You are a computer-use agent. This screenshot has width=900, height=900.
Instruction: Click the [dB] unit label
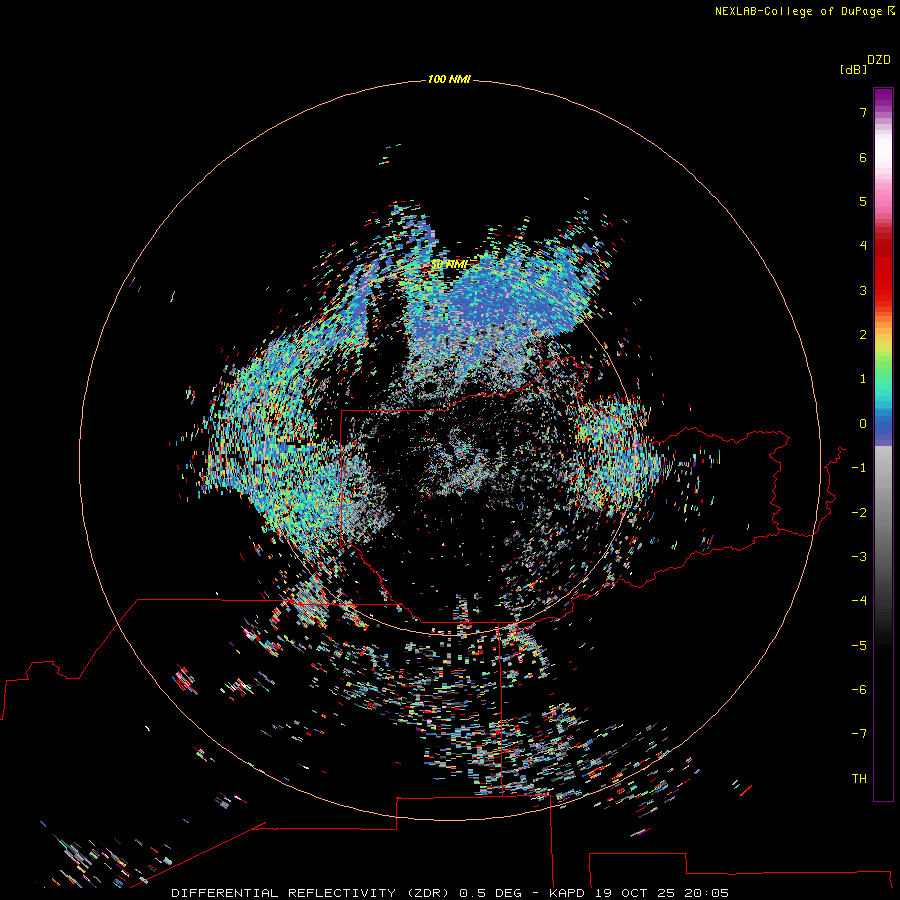(x=854, y=69)
